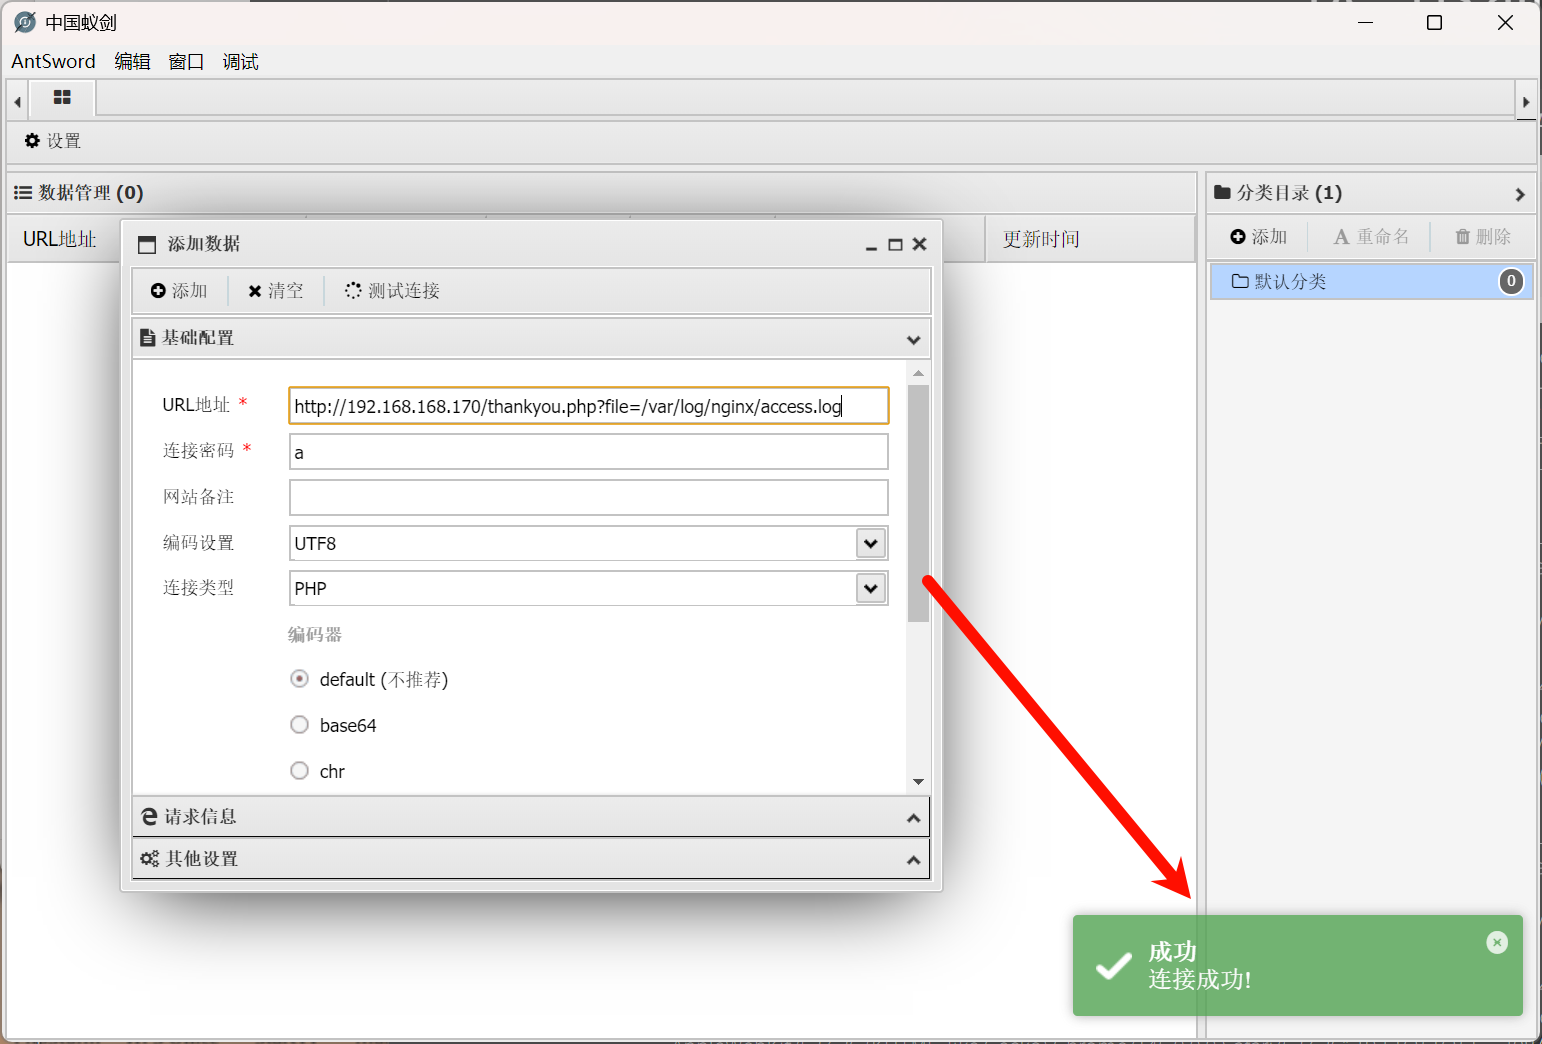This screenshot has height=1044, width=1542.
Task: Open the 窗口 menu
Action: 186,61
